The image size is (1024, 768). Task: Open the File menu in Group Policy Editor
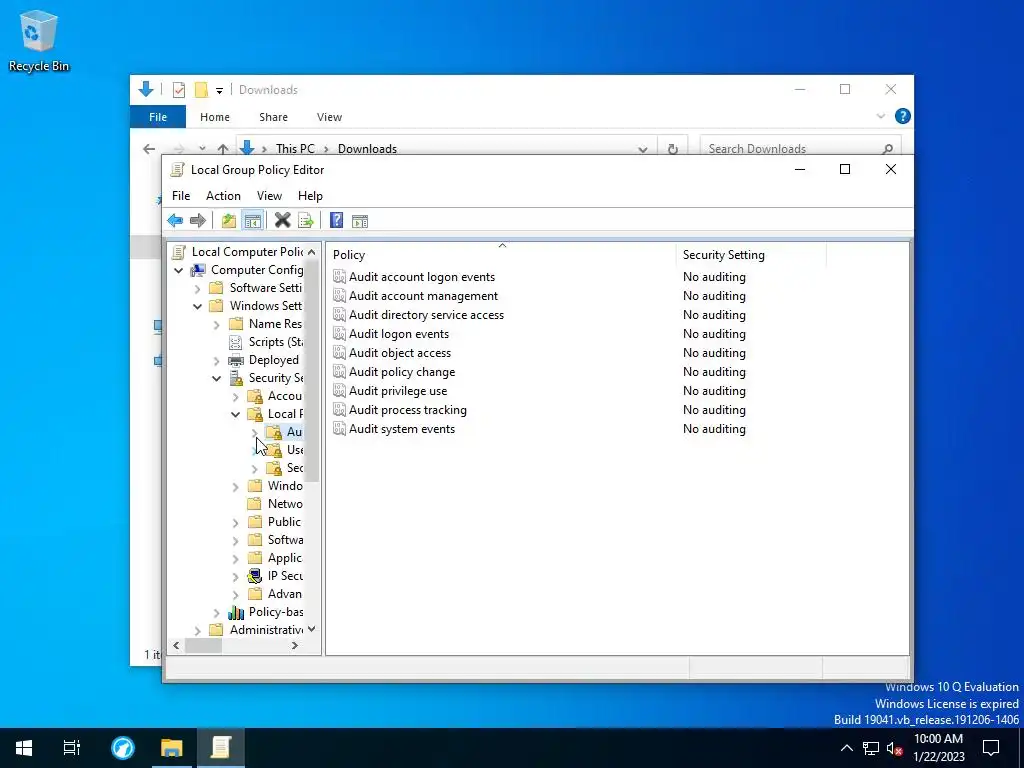click(x=181, y=196)
